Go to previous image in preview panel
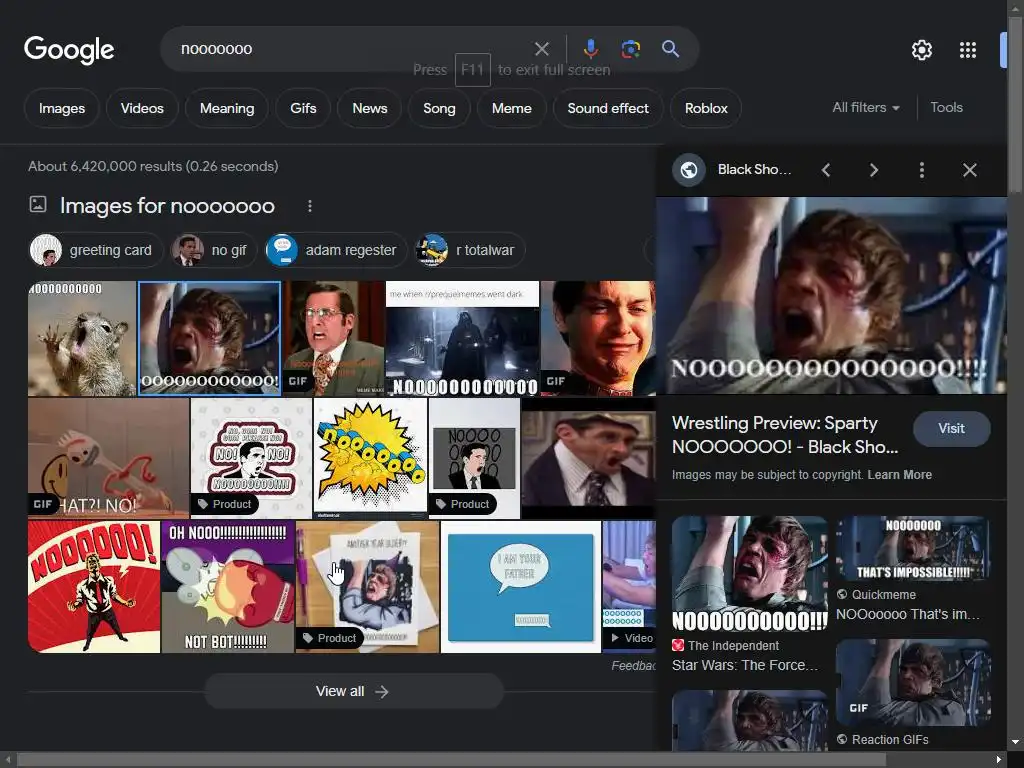Viewport: 1024px width, 768px height. 826,170
